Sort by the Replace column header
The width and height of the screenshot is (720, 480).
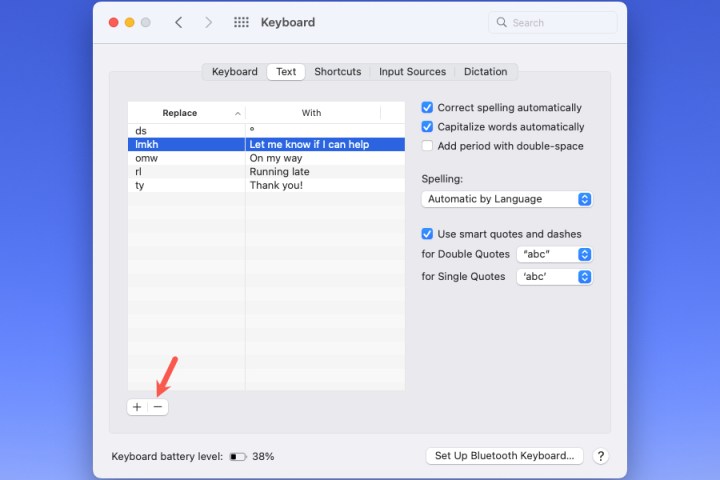point(186,113)
